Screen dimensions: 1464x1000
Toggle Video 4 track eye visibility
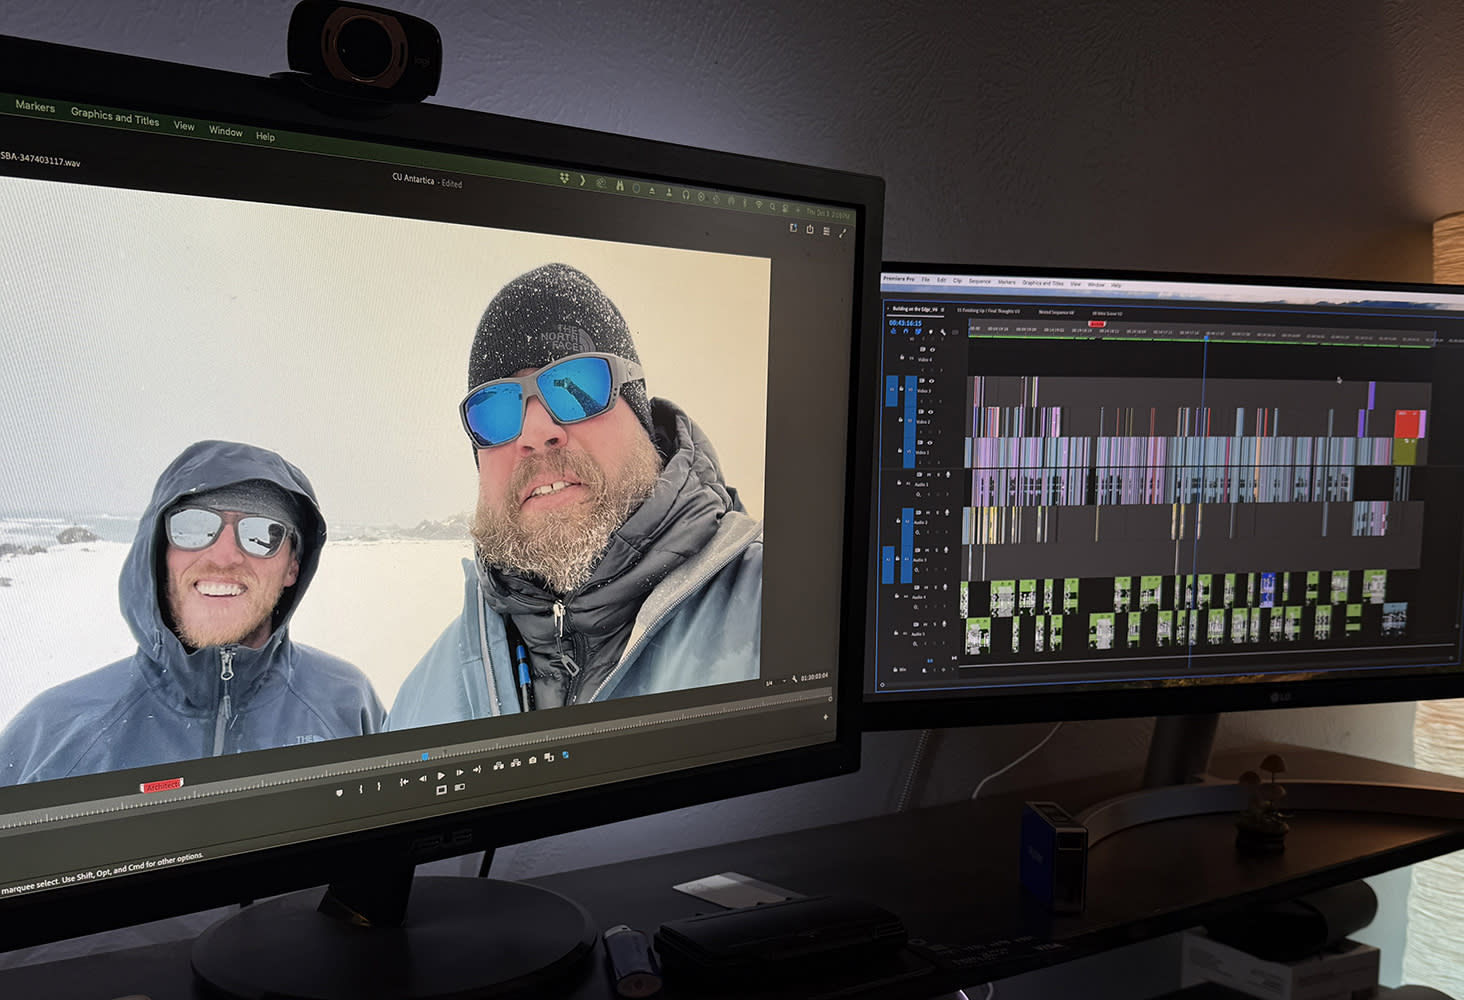click(932, 349)
